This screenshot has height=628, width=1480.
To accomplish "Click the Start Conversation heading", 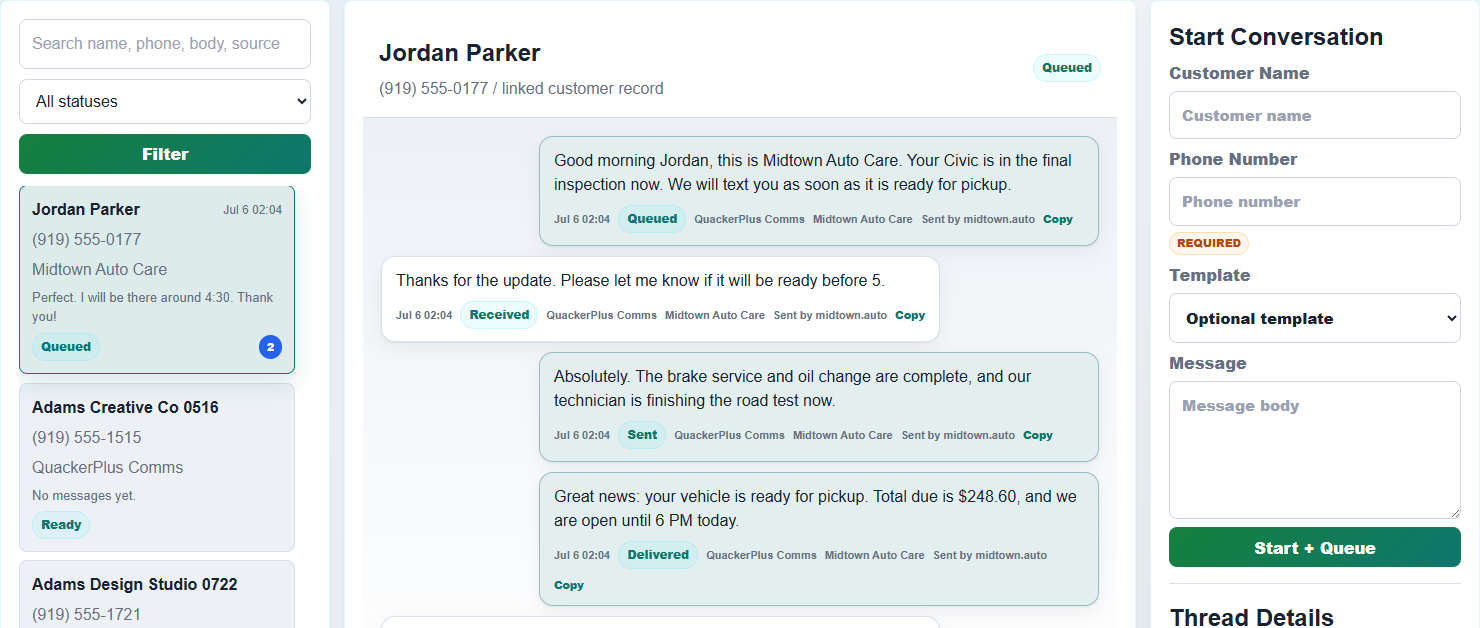I will 1276,37.
